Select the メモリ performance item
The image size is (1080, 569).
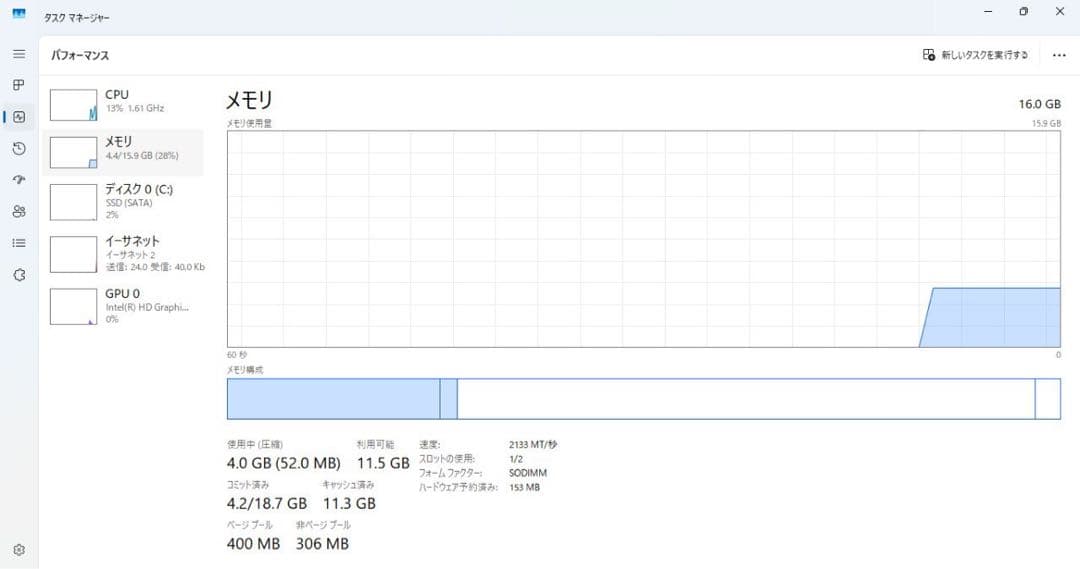pyautogui.click(x=124, y=152)
